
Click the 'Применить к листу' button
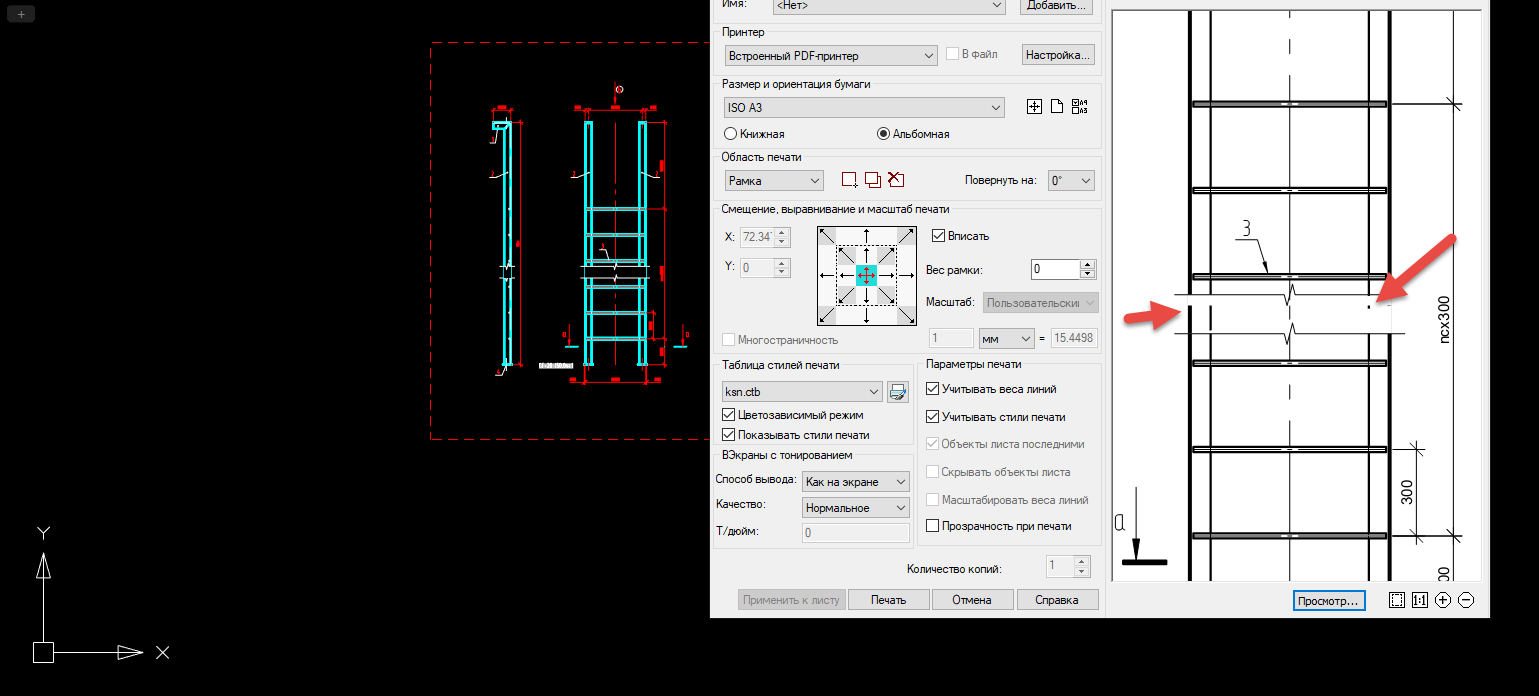pos(791,600)
